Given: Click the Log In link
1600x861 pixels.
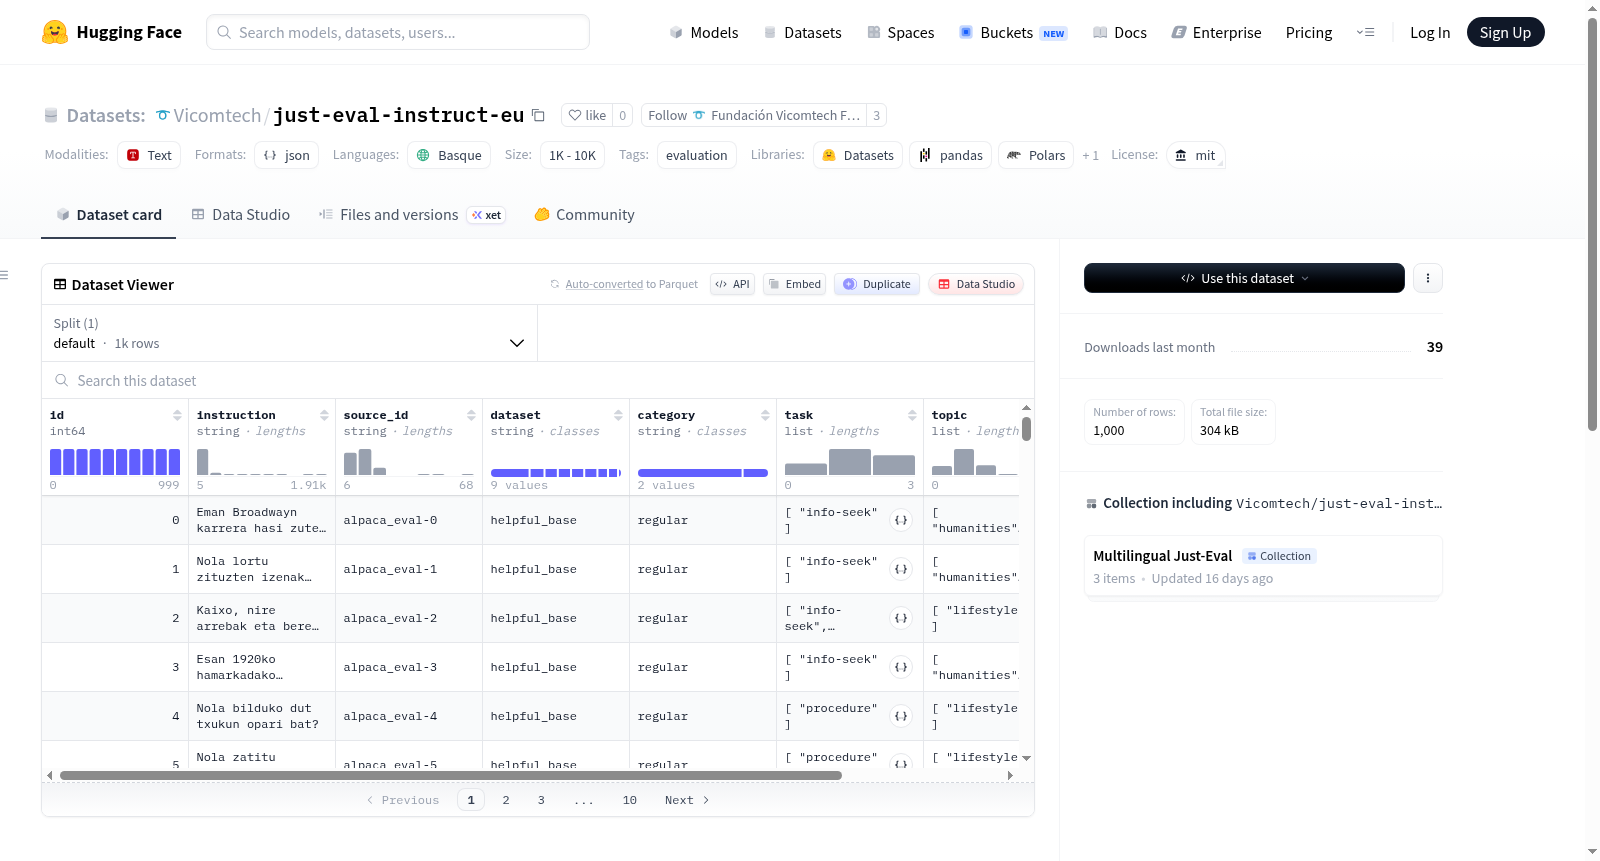Looking at the screenshot, I should [x=1430, y=32].
